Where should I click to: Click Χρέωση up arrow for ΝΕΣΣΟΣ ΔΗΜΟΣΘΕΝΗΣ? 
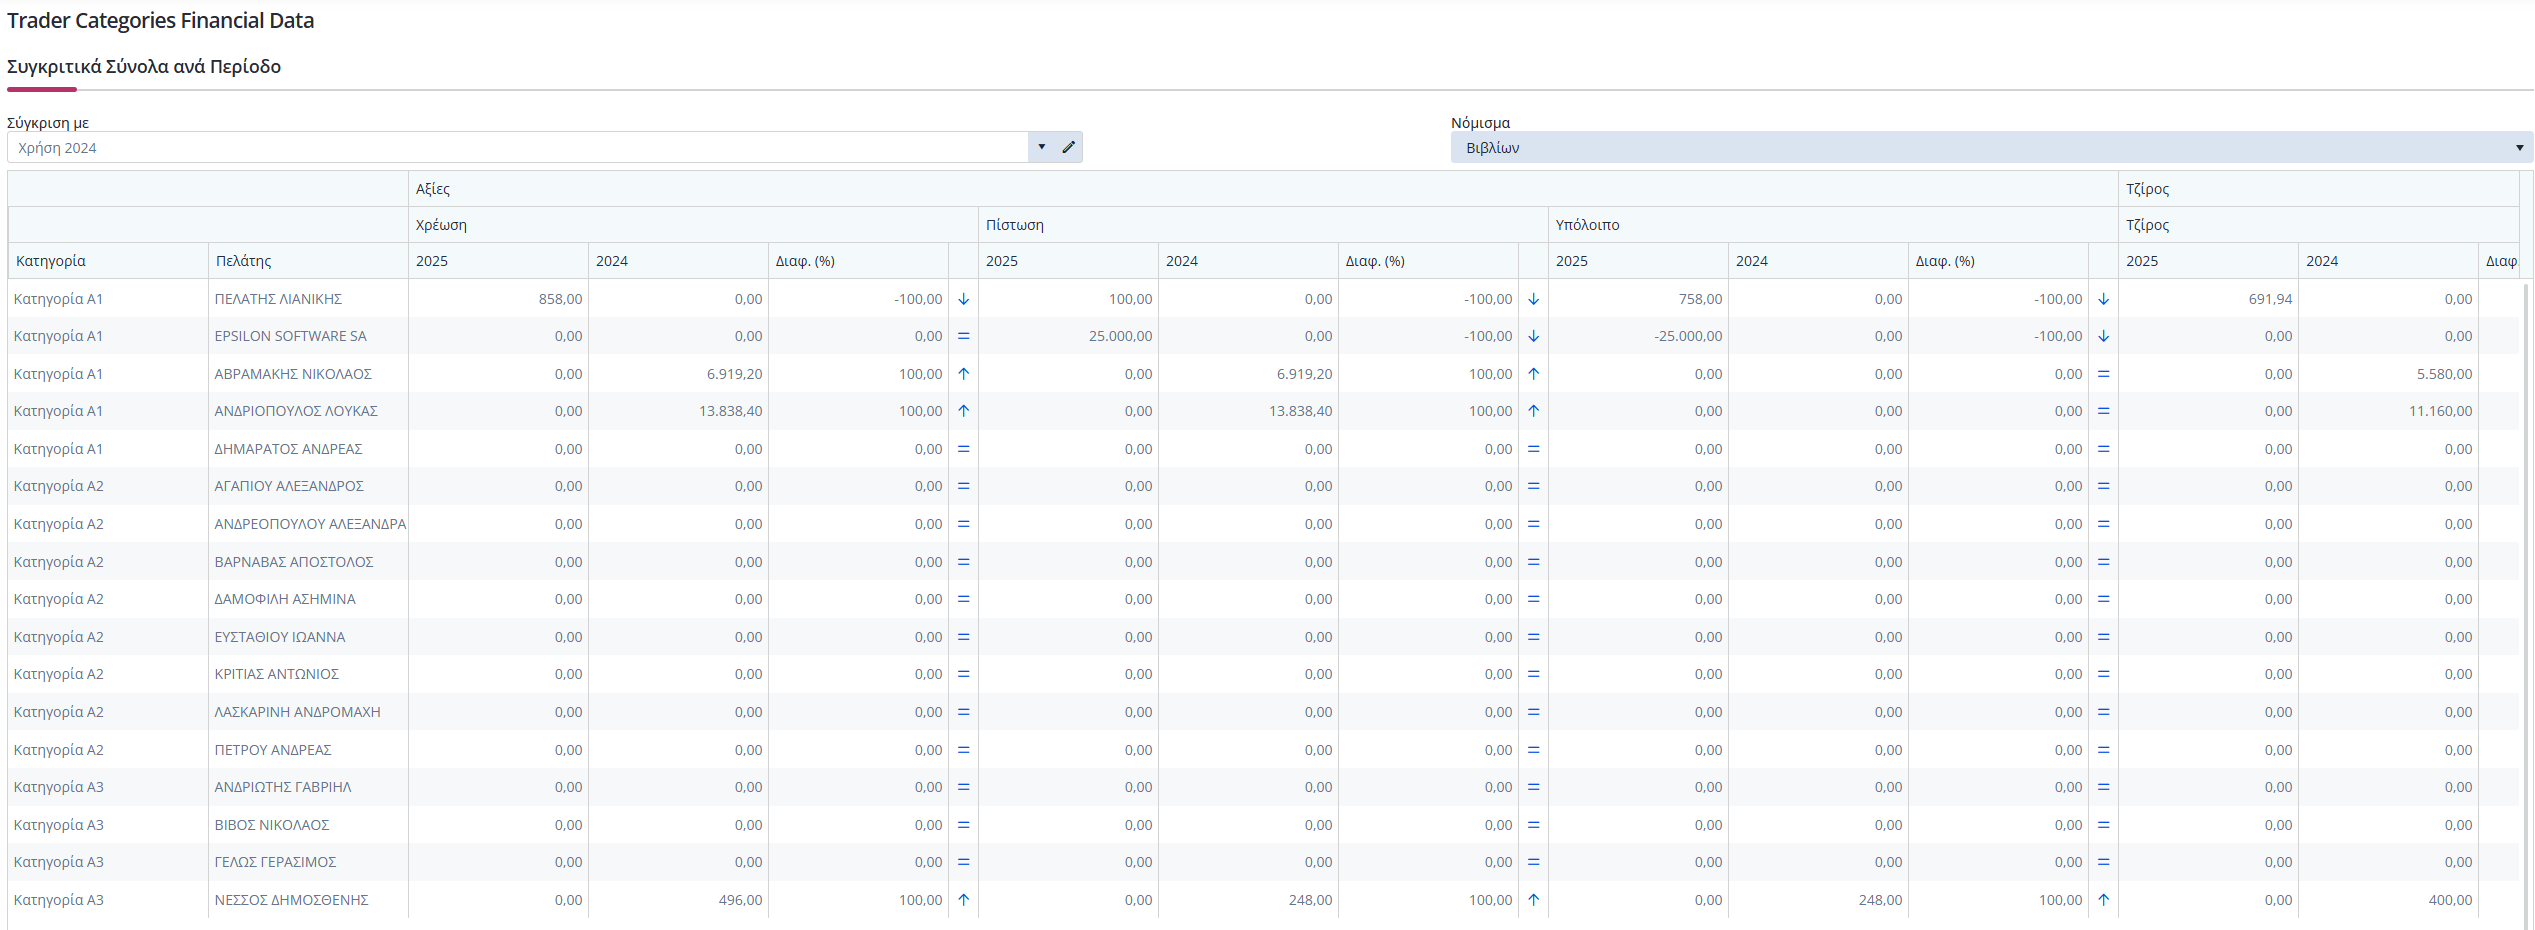coord(964,900)
